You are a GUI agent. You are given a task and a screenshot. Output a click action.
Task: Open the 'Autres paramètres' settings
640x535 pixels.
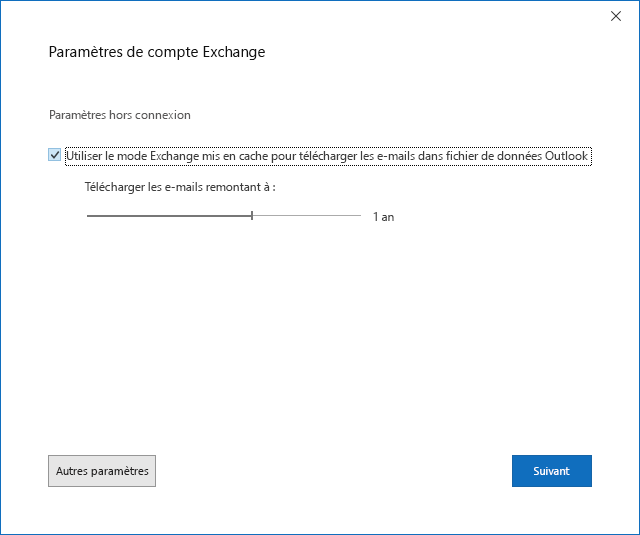coord(102,471)
